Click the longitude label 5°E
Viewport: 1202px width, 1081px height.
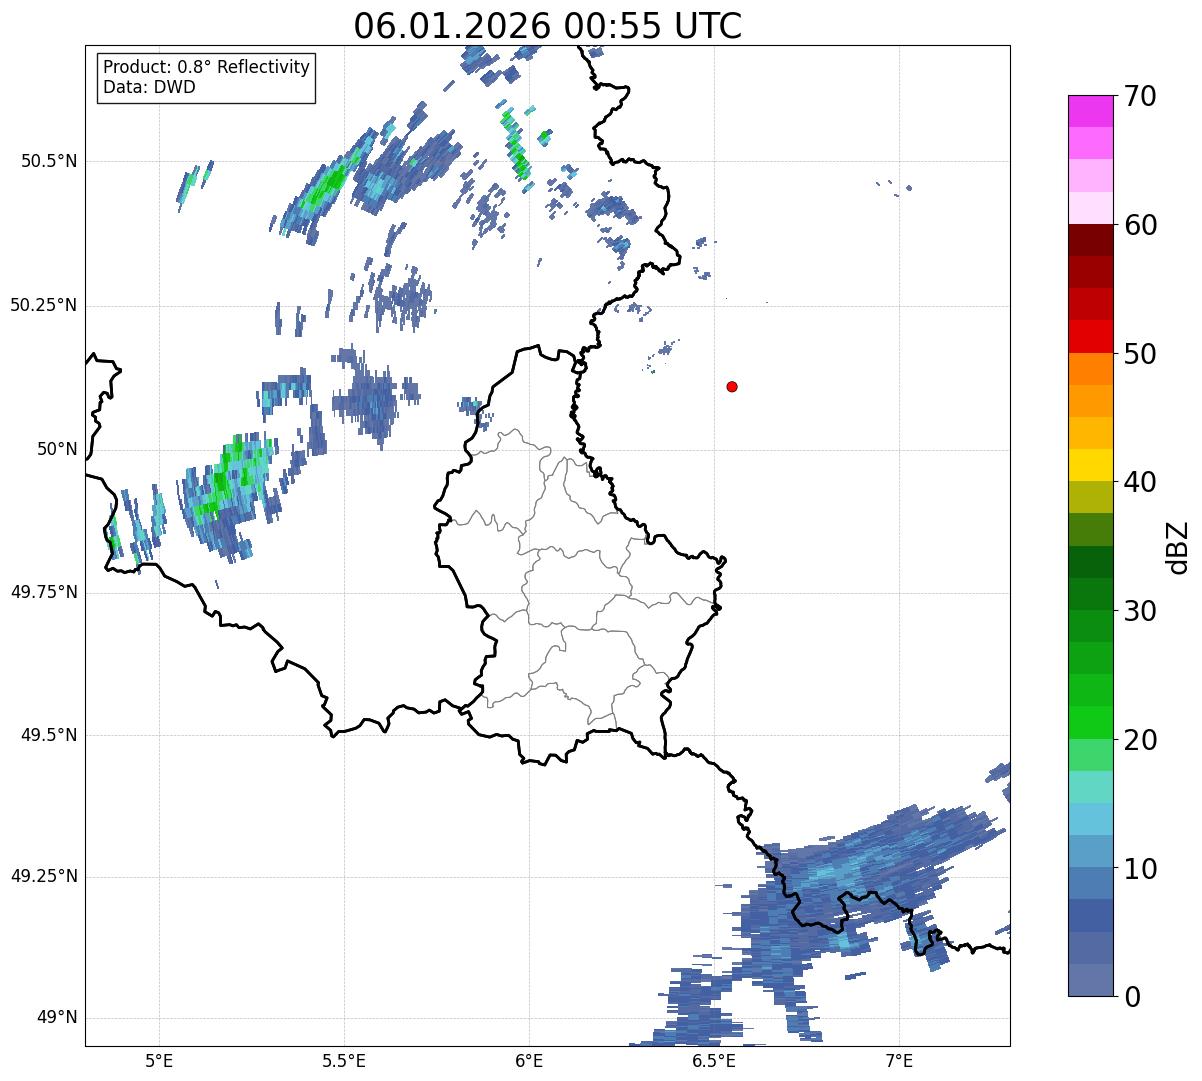159,1061
